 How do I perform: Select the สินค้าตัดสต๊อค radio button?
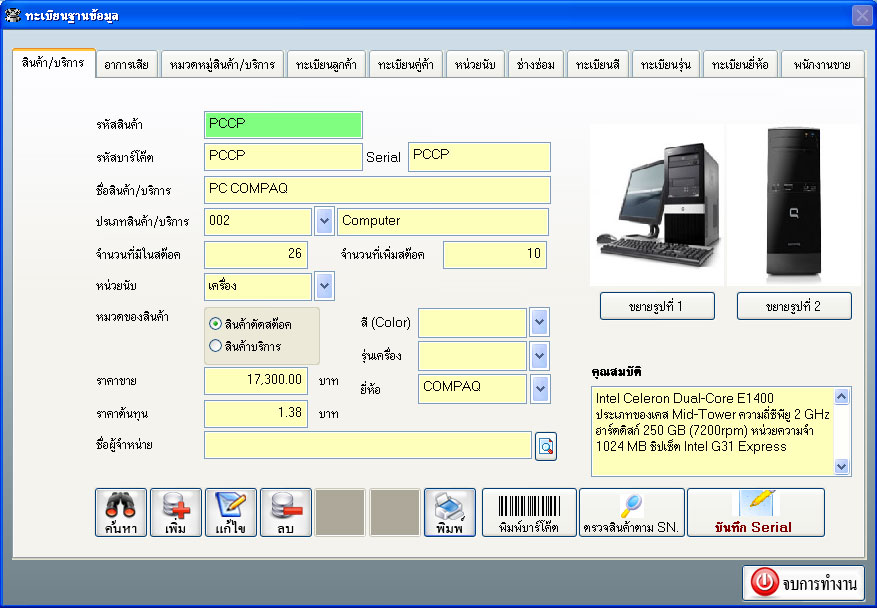point(216,325)
